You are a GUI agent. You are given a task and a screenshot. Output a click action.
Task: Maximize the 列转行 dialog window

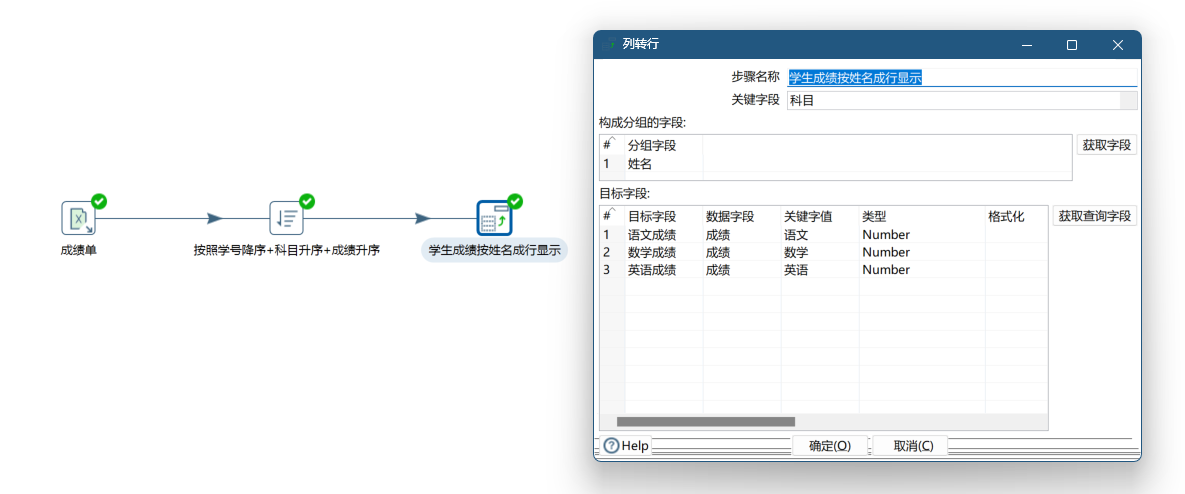coord(1072,45)
